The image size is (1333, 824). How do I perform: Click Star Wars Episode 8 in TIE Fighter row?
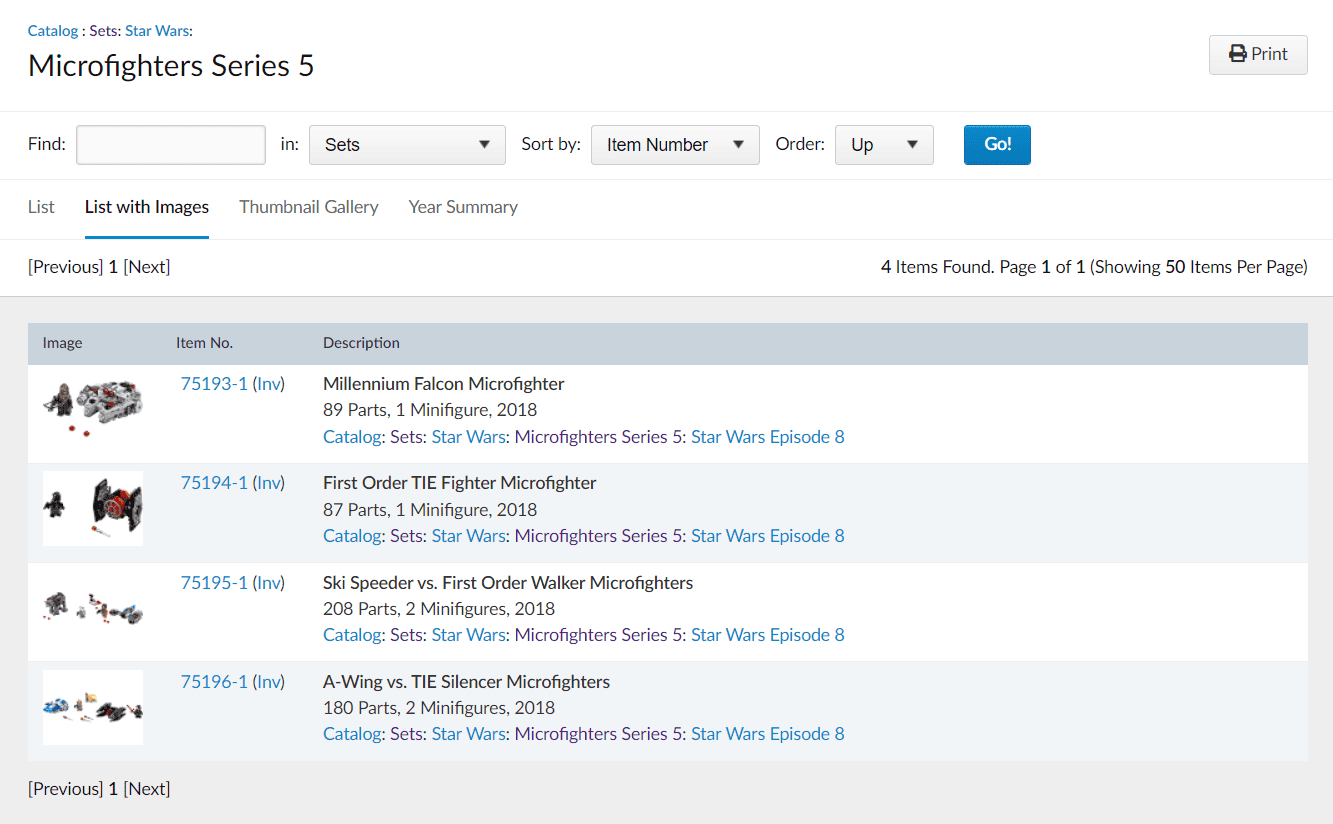click(768, 536)
